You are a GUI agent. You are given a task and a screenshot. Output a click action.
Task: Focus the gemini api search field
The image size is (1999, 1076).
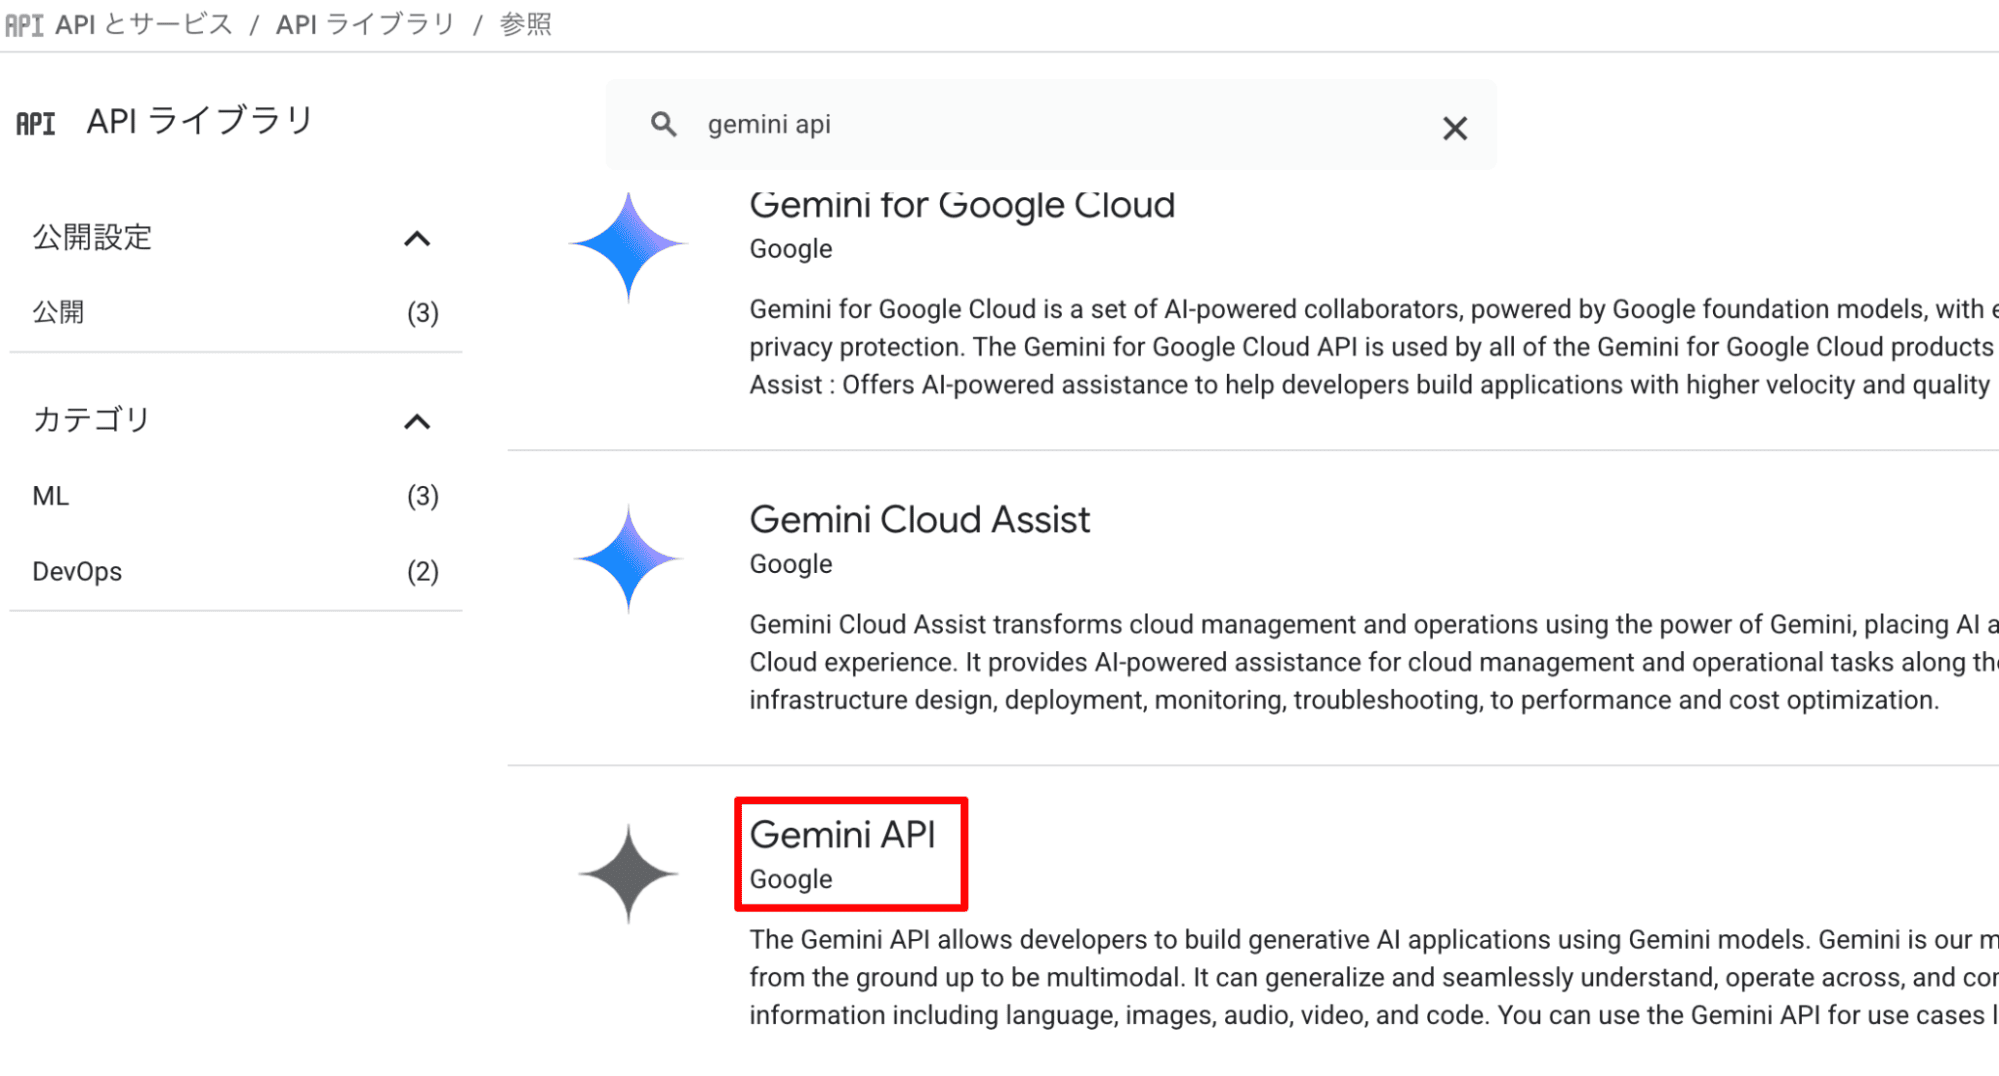point(1050,125)
